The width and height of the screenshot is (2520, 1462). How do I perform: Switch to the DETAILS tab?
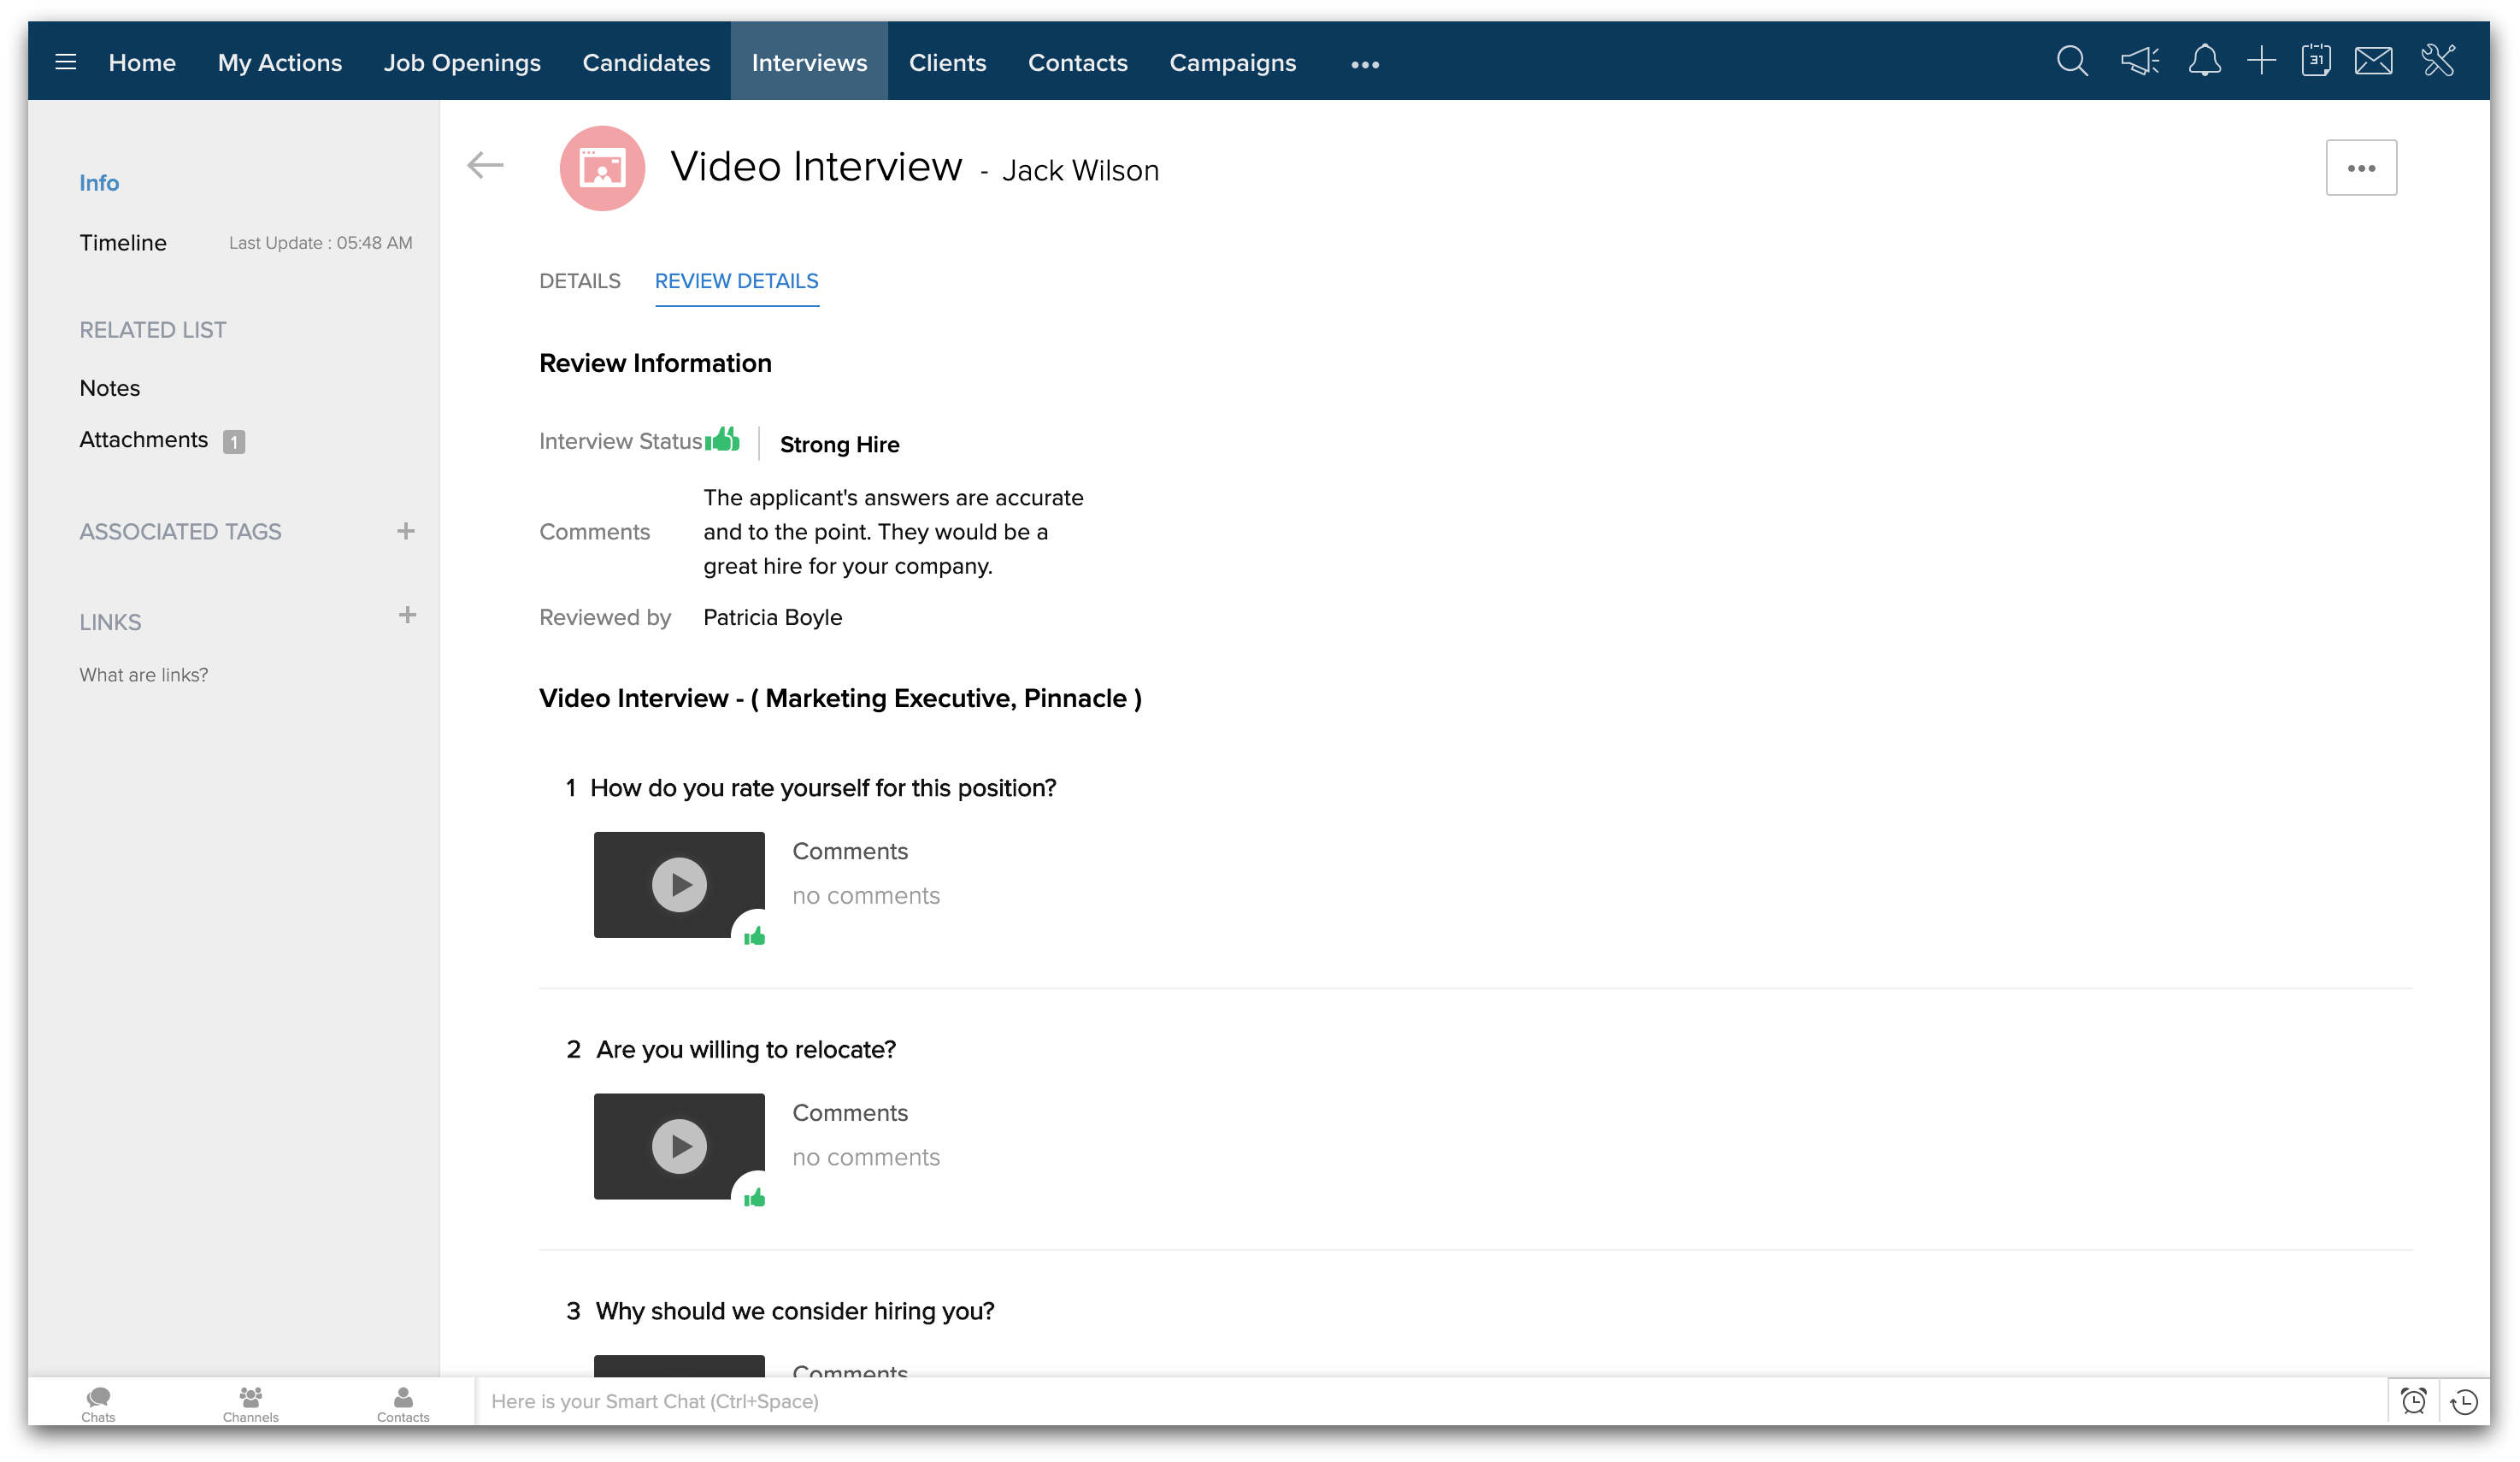tap(579, 281)
